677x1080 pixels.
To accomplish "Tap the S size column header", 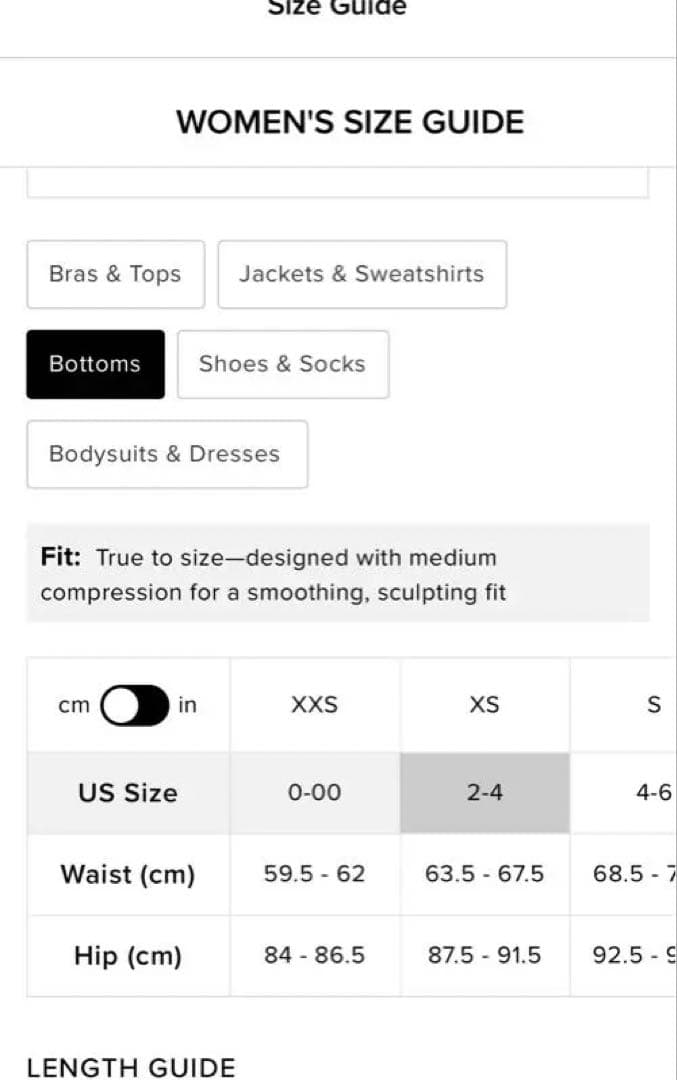I will click(654, 706).
